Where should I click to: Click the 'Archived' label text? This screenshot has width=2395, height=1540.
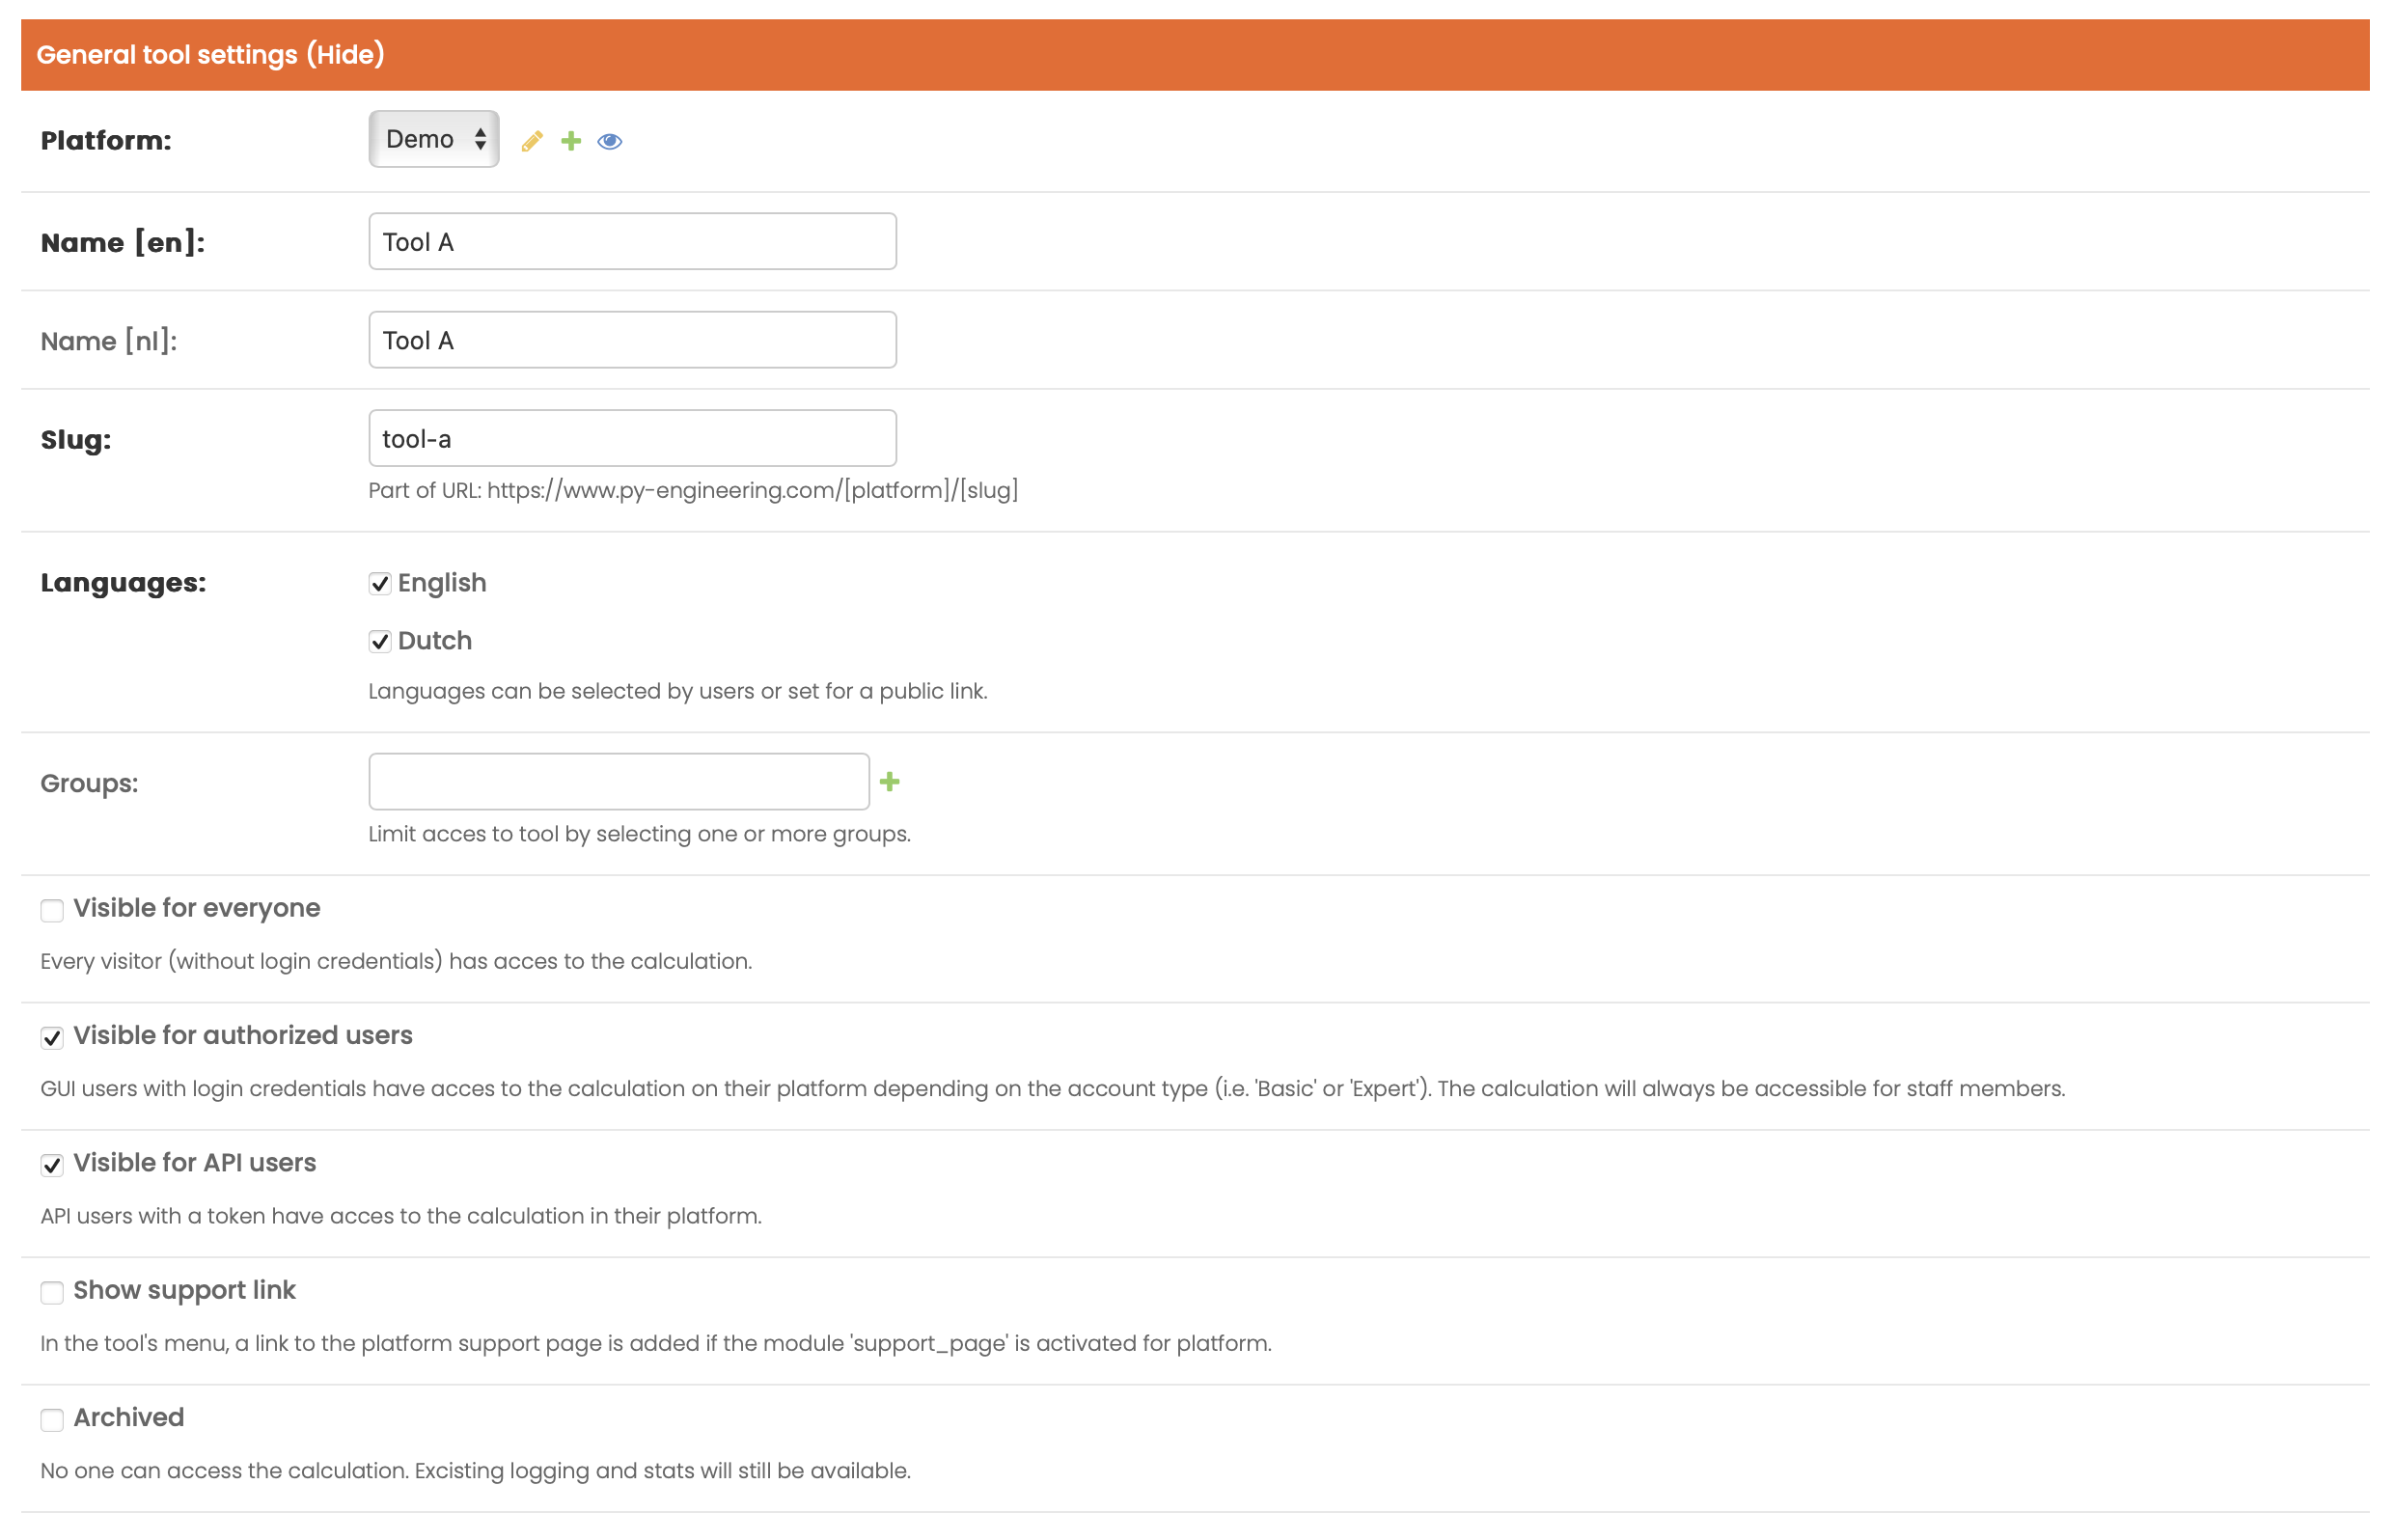click(x=129, y=1417)
